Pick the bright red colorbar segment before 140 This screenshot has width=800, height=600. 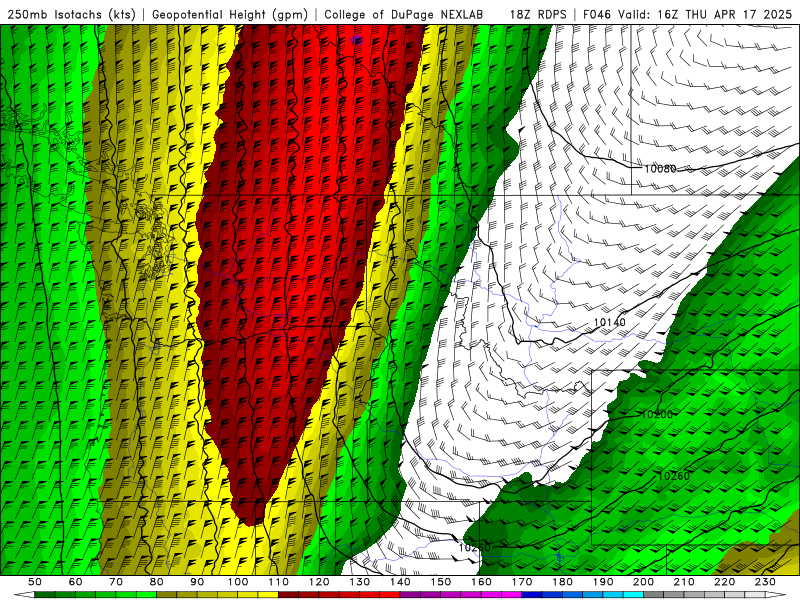click(x=390, y=595)
